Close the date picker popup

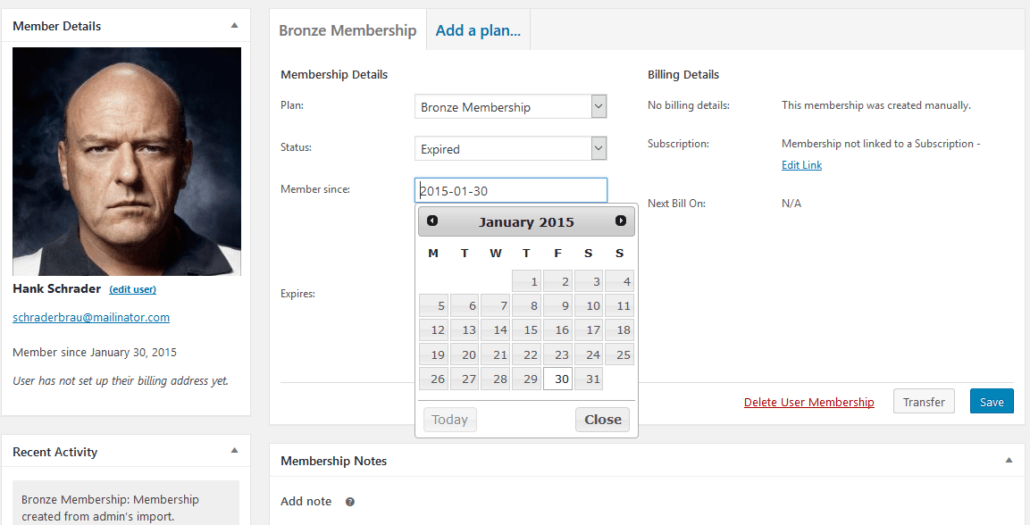(x=602, y=419)
